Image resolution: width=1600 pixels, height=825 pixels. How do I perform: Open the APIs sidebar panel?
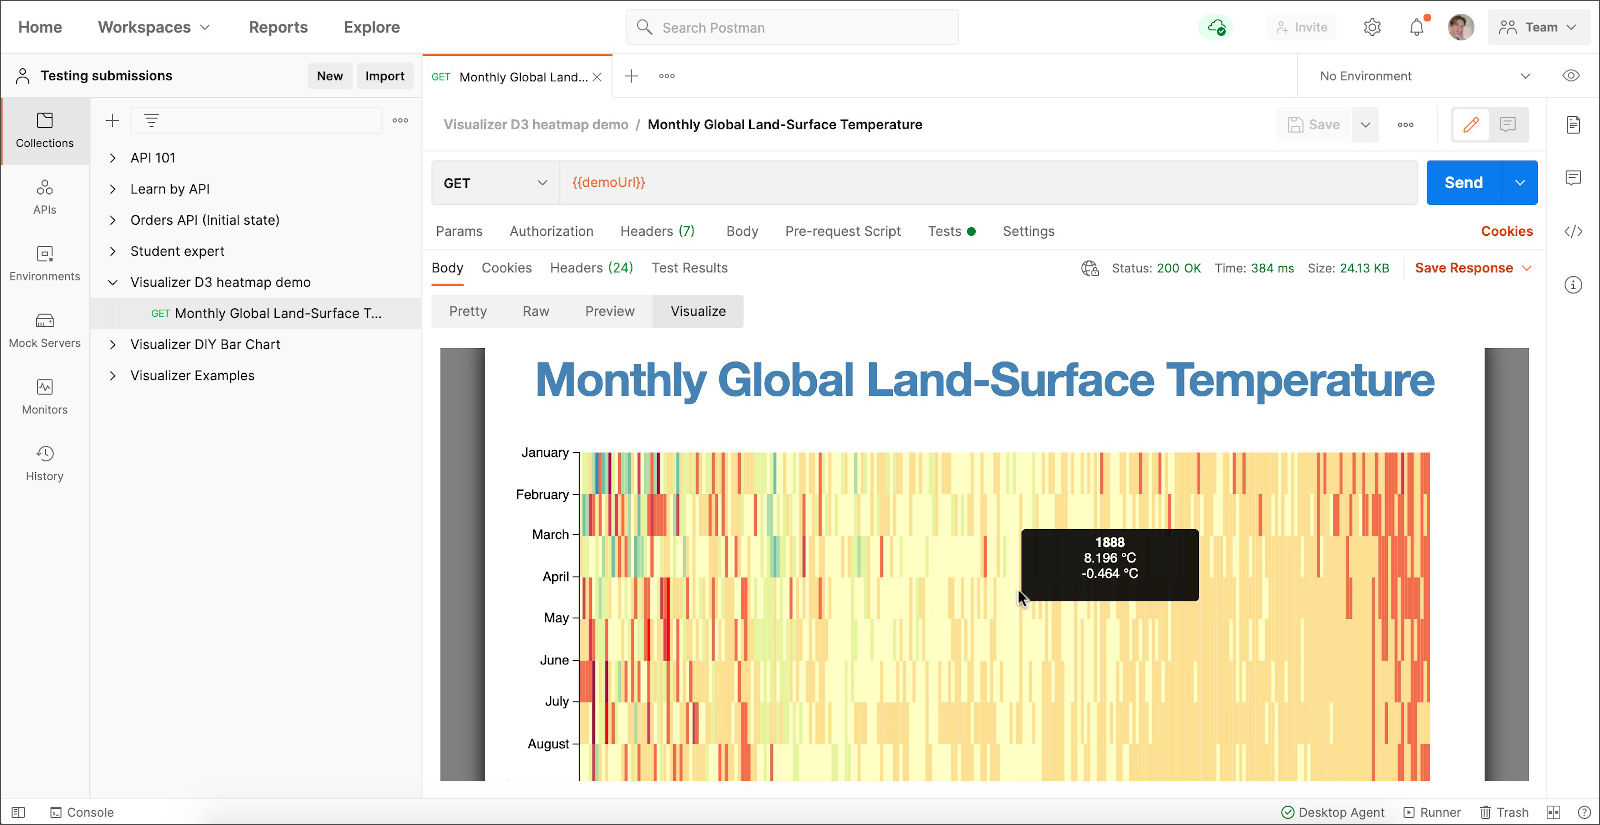[45, 197]
